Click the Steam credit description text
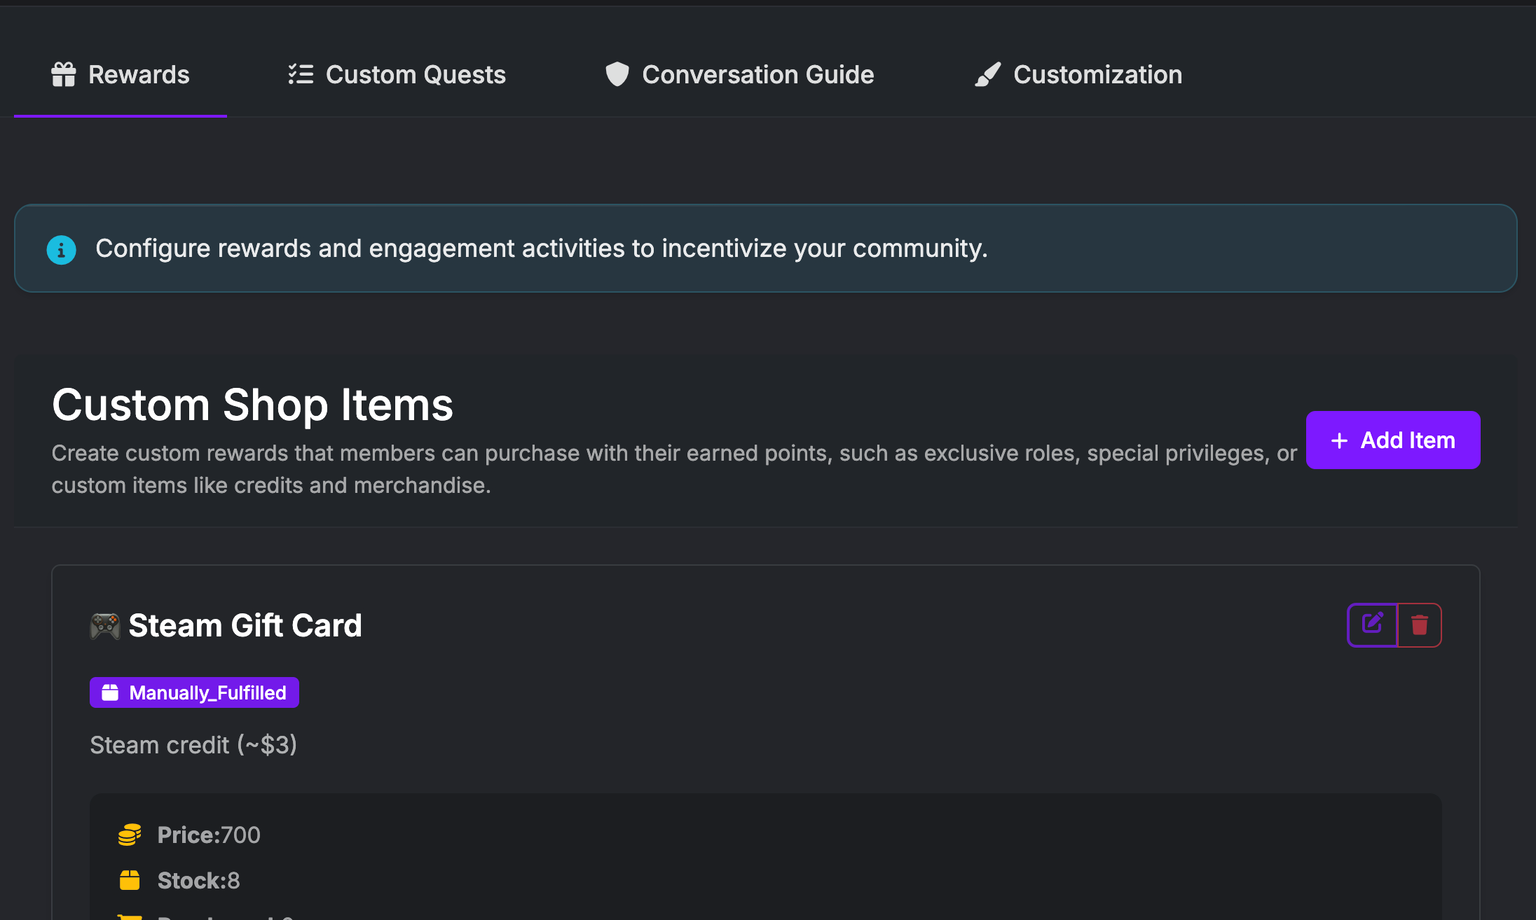Viewport: 1536px width, 920px height. coord(193,745)
